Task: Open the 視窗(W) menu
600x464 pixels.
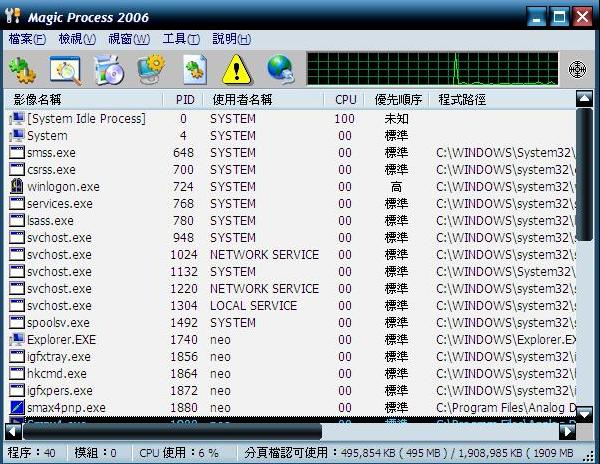Action: point(129,39)
